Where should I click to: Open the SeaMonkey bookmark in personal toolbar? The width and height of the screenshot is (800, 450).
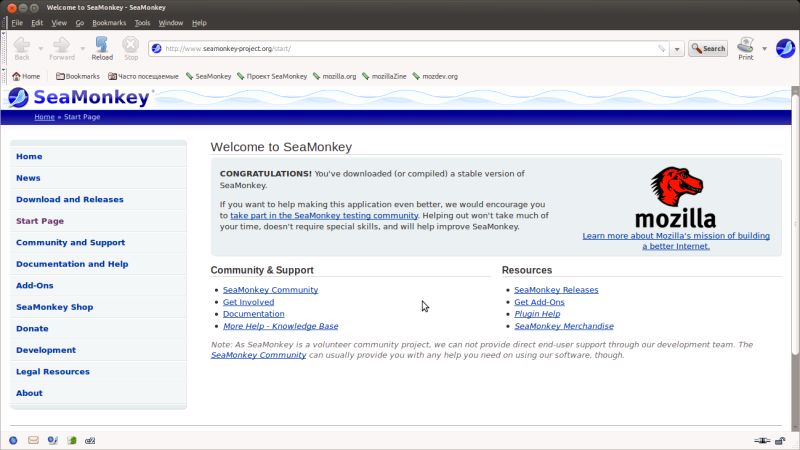[208, 76]
